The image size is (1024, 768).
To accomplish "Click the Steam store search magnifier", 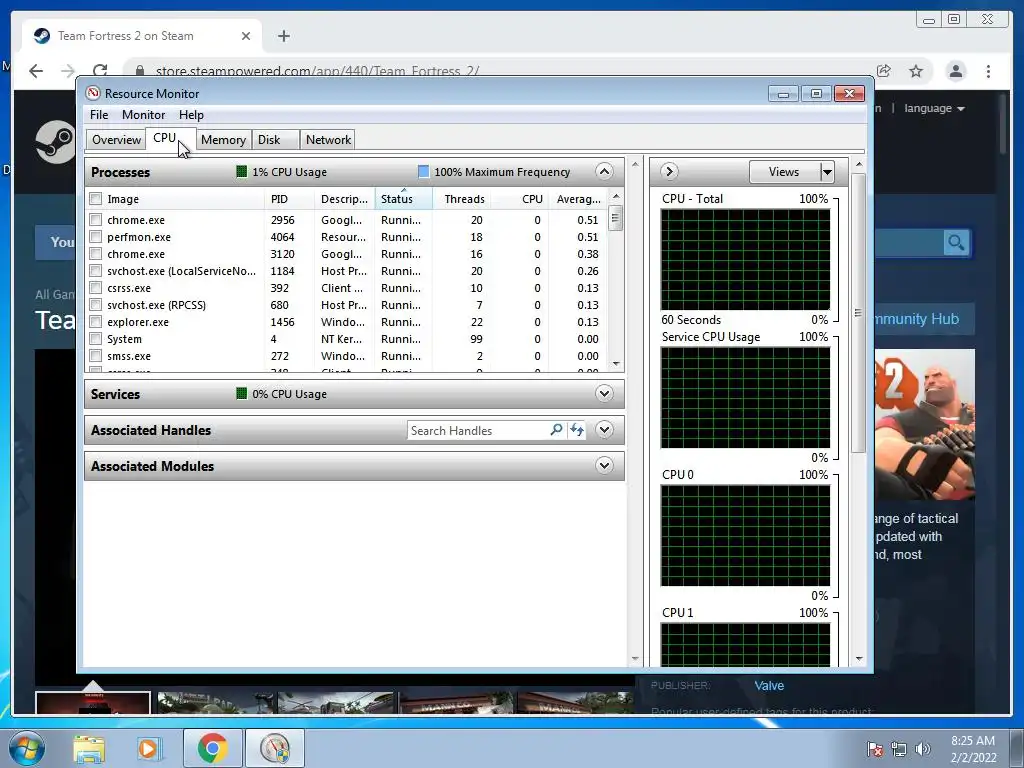I will click(x=956, y=243).
